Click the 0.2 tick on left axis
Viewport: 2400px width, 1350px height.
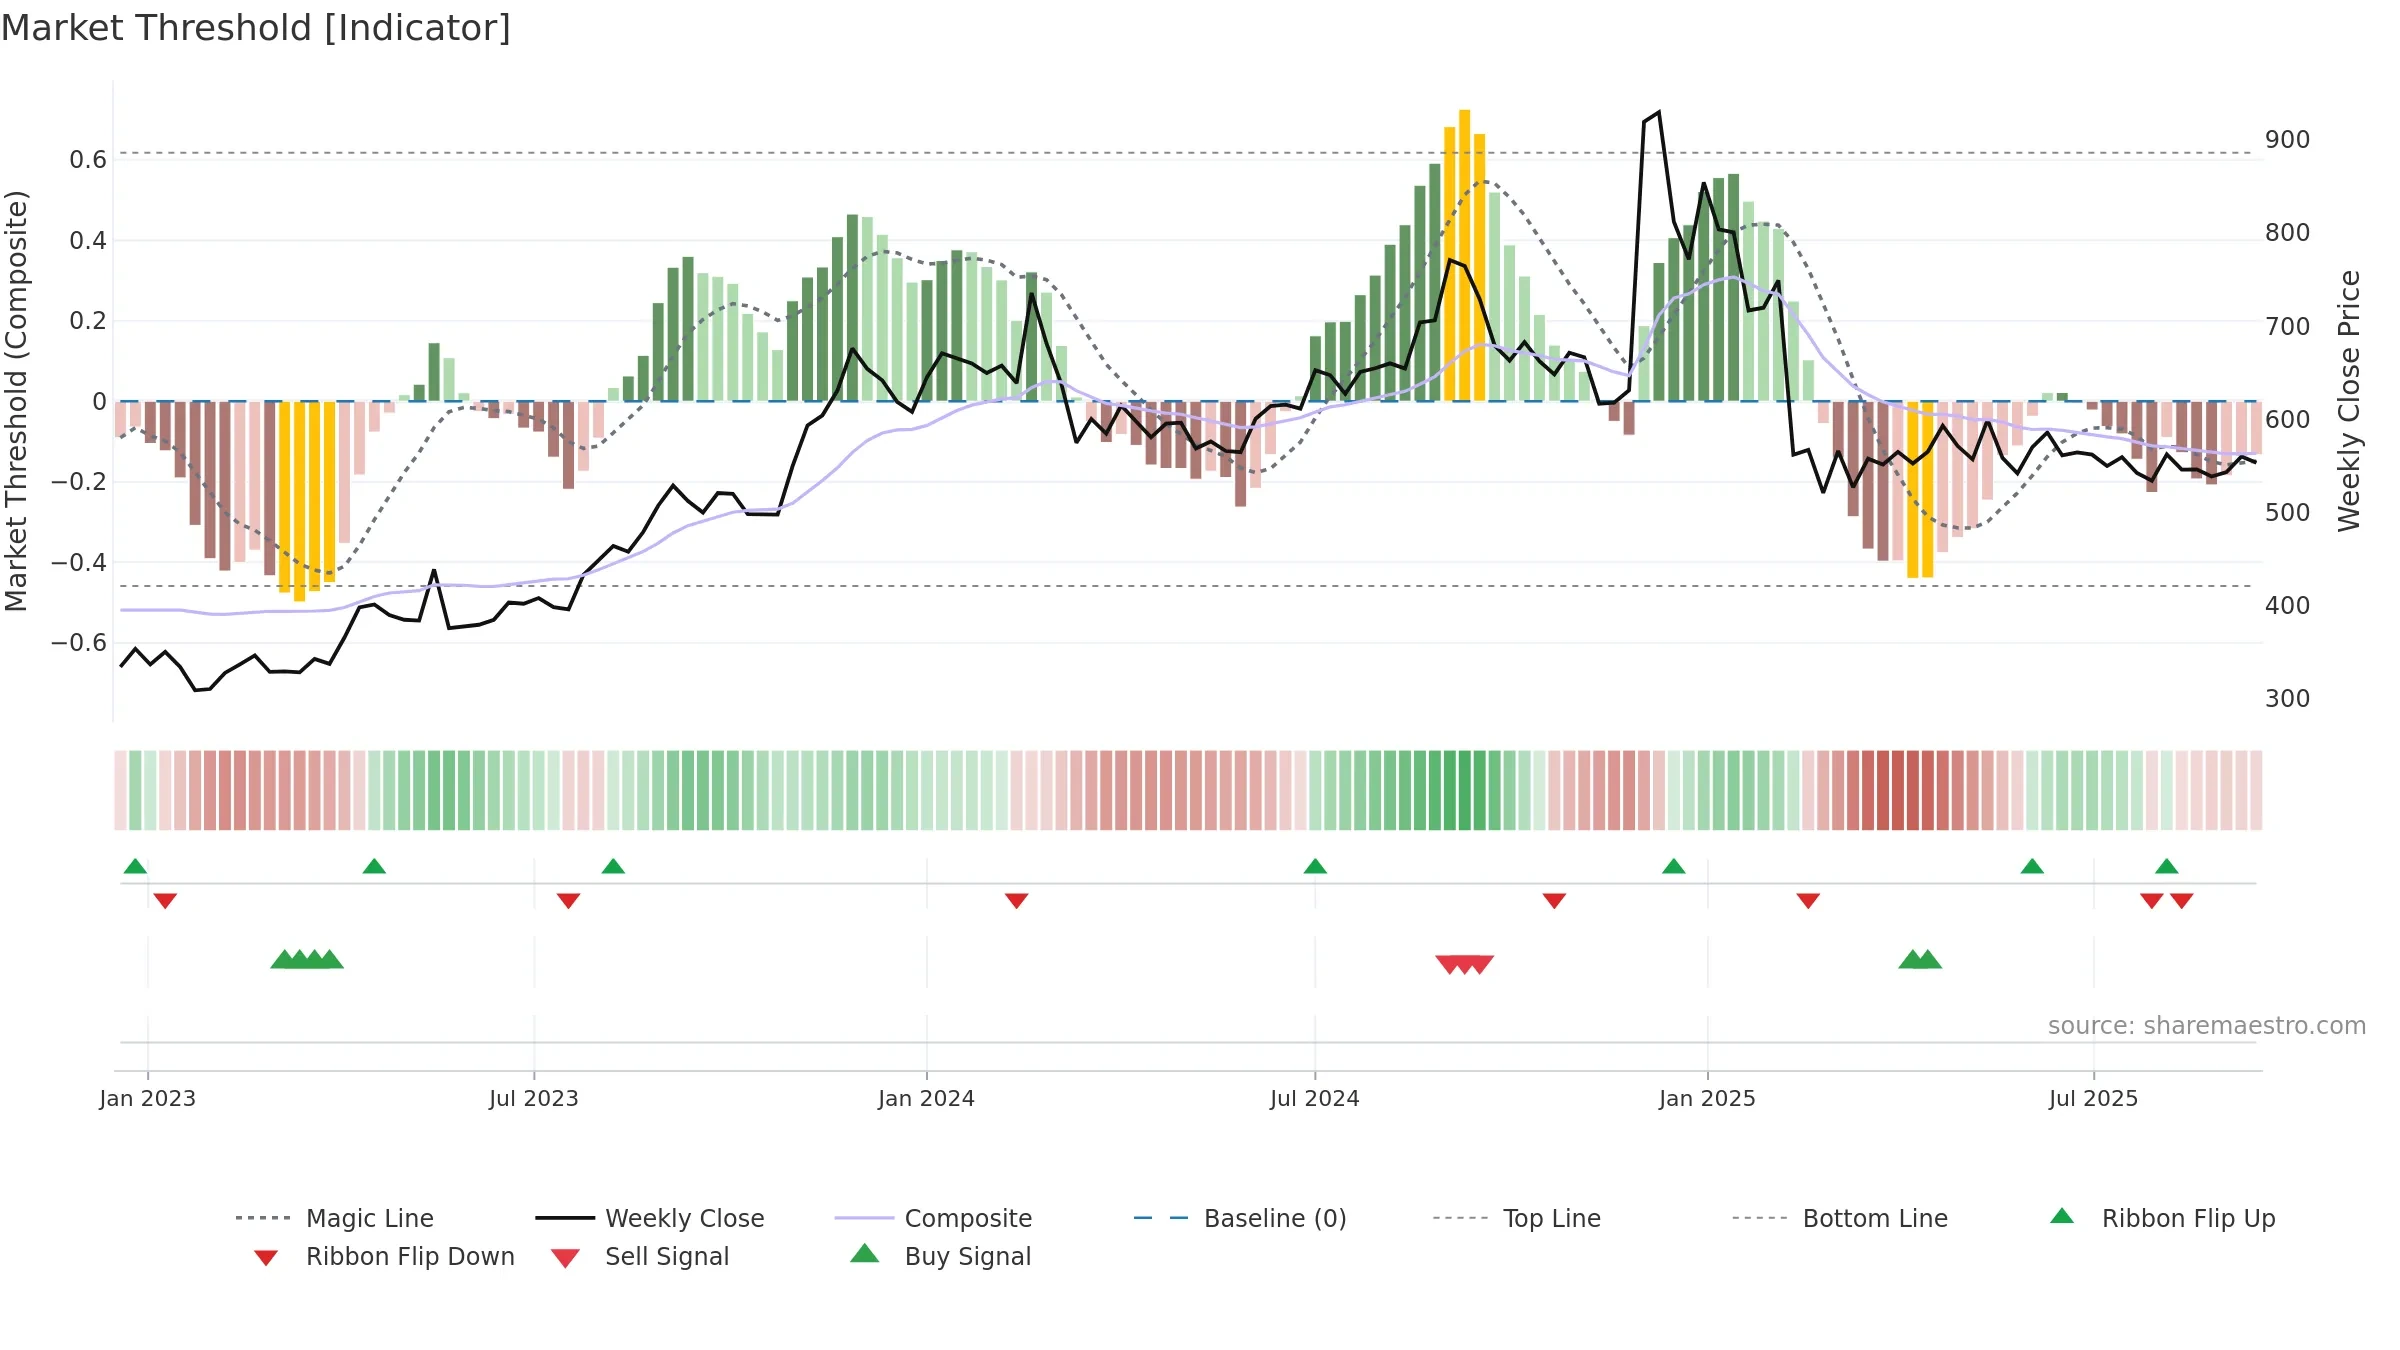[88, 321]
